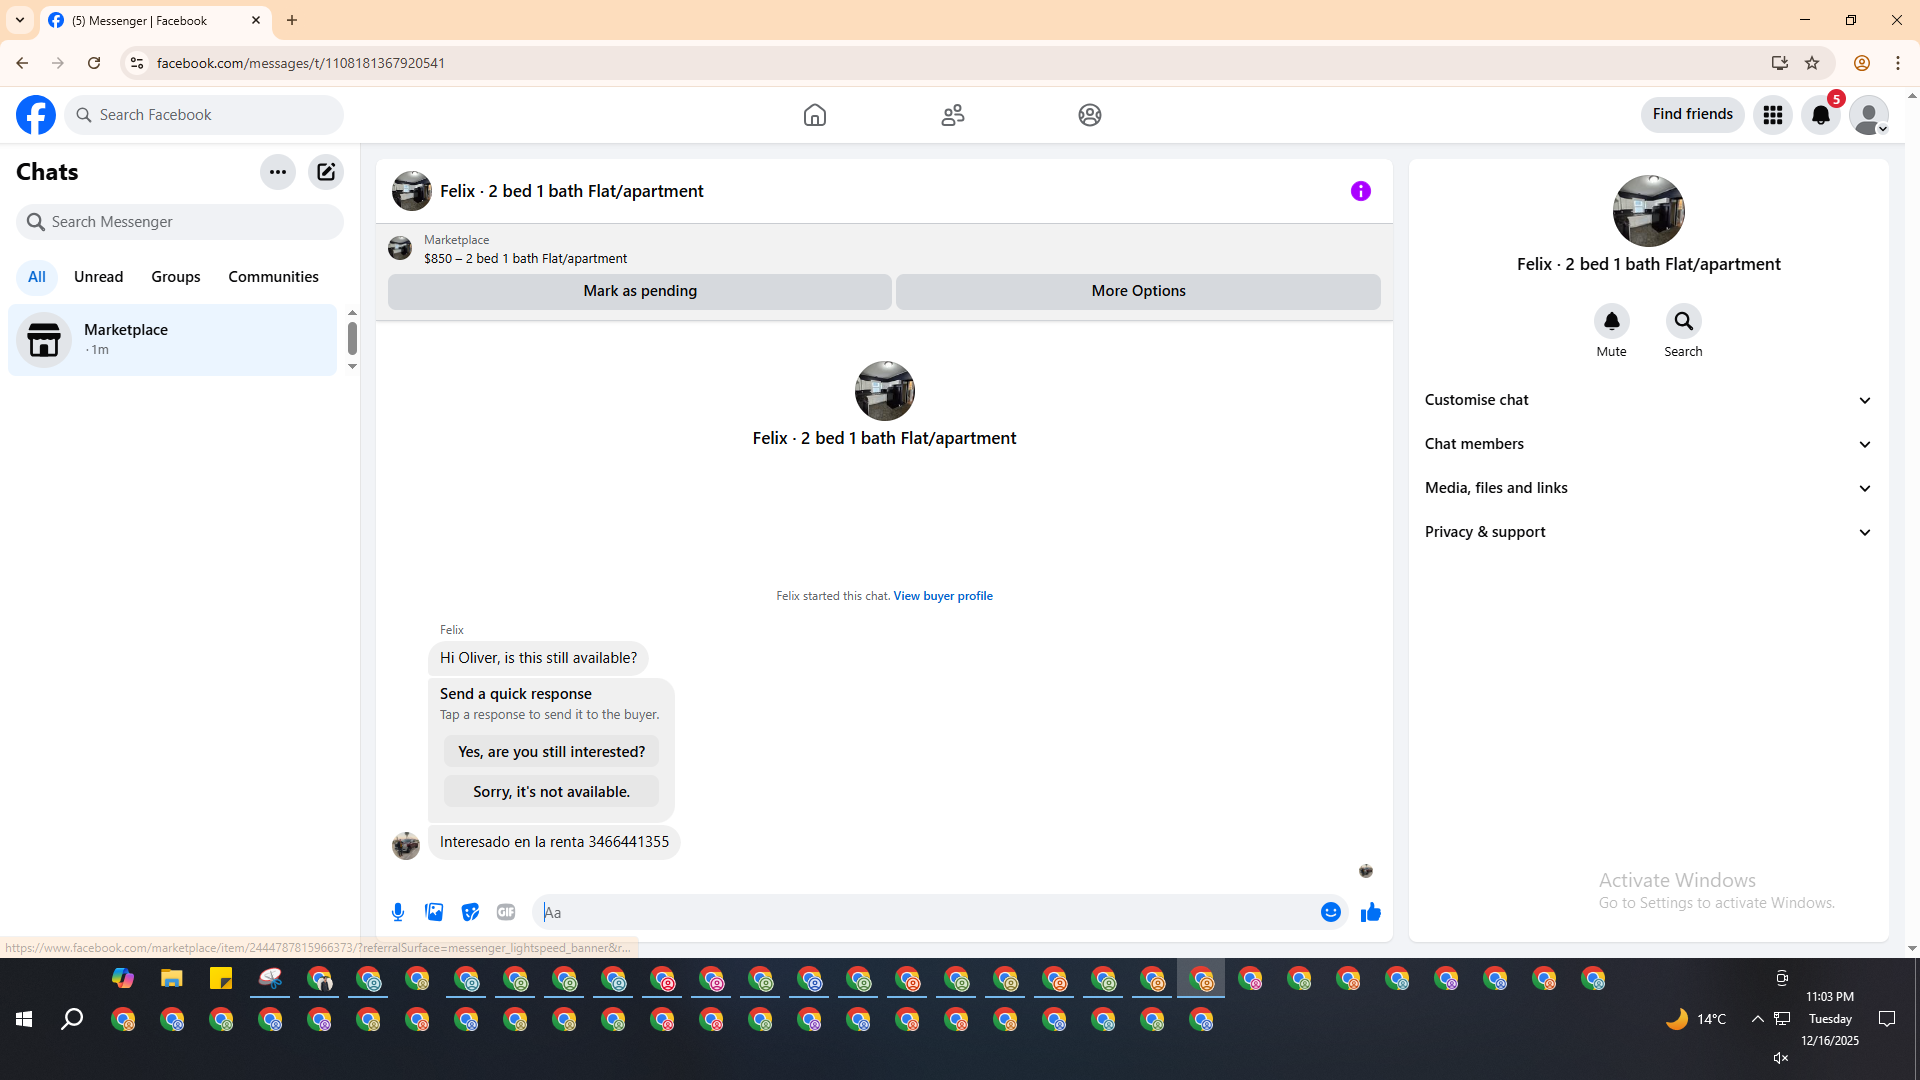Attach a photo with image icon
The height and width of the screenshot is (1080, 1920).
pos(434,912)
